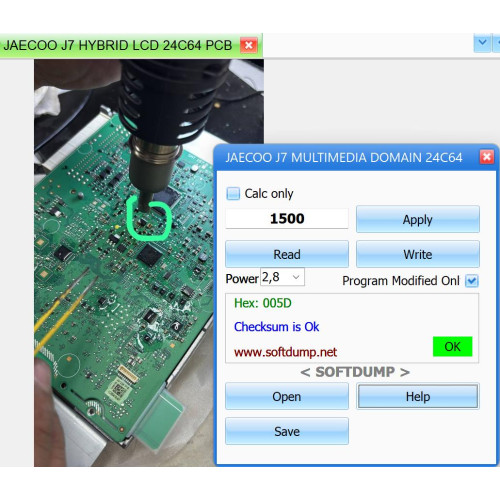Click the Read button
500x500 pixels.
pos(287,254)
